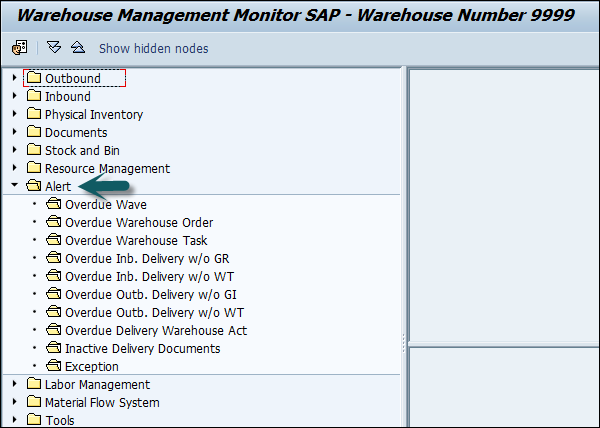Click the expand all nodes icon

coord(54,48)
